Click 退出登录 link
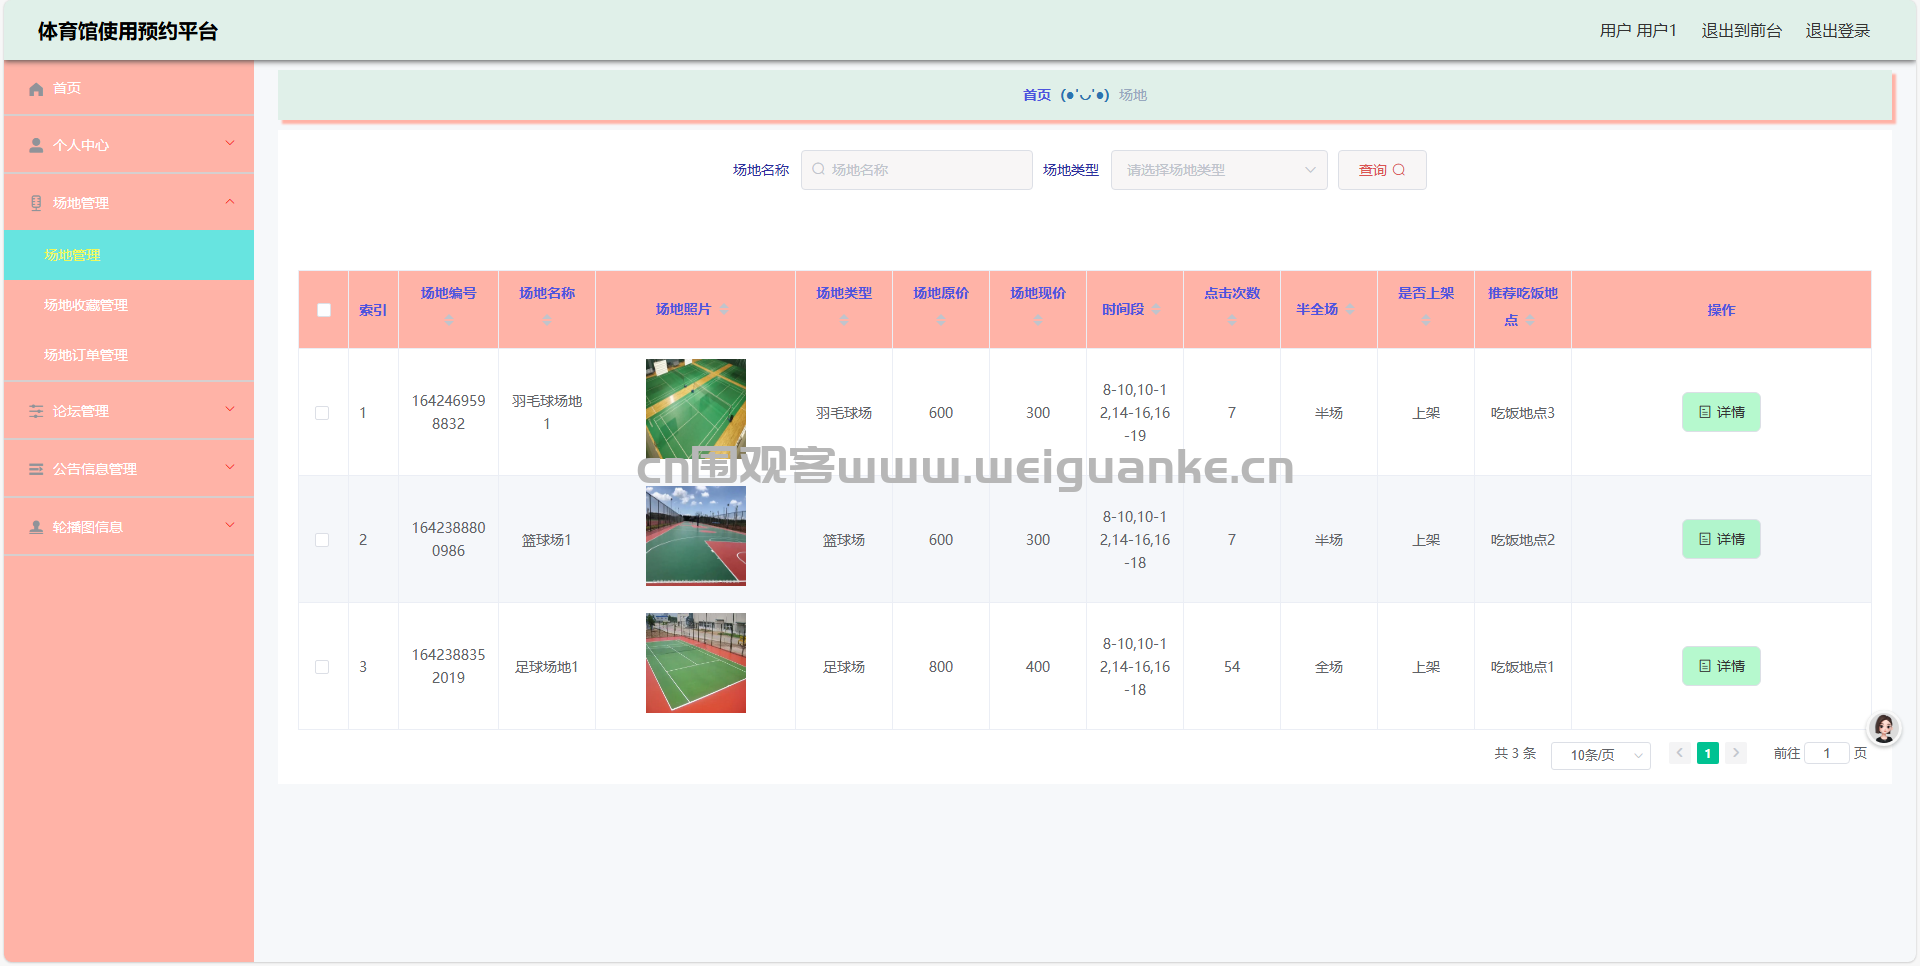This screenshot has height=966, width=1920. tap(1838, 31)
